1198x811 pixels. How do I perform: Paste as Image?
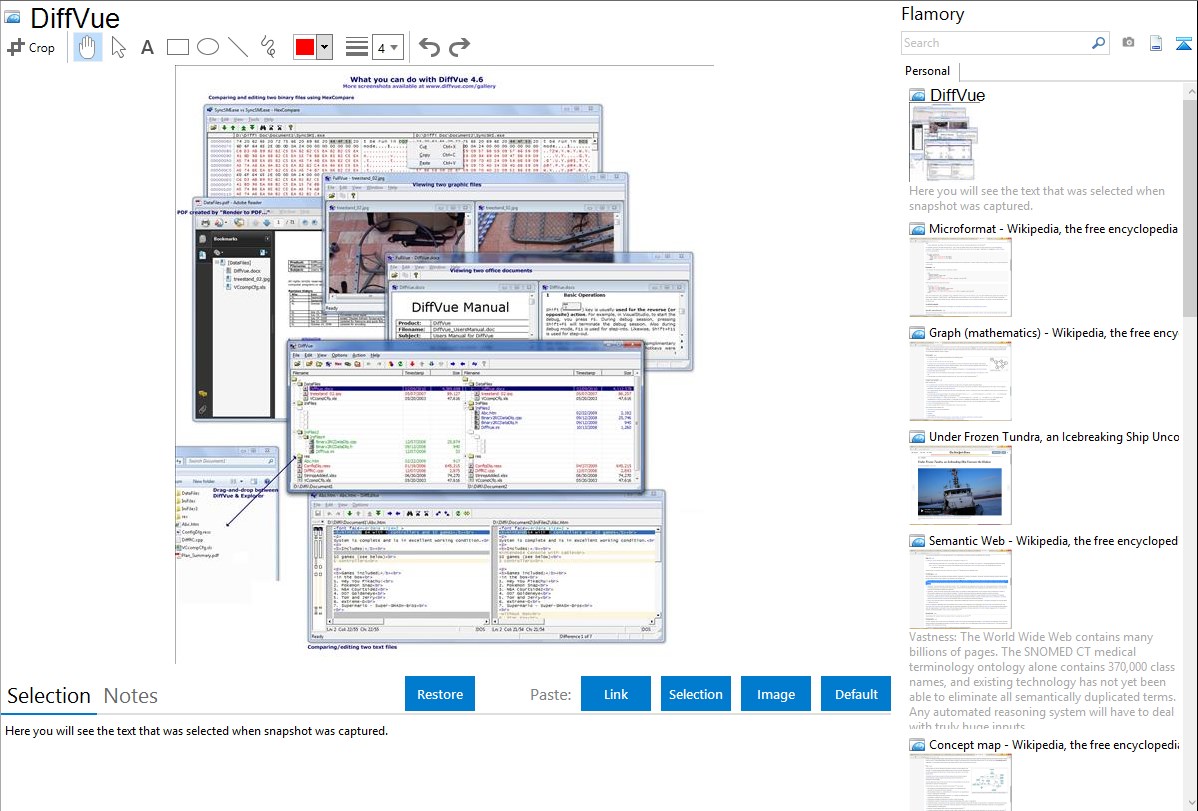point(775,694)
